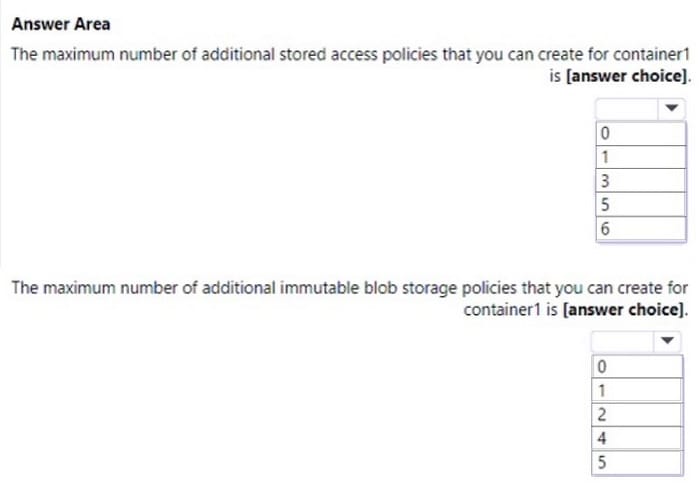Pick 5 in the immutable blob policies list
700x495 pixels.
click(x=637, y=462)
